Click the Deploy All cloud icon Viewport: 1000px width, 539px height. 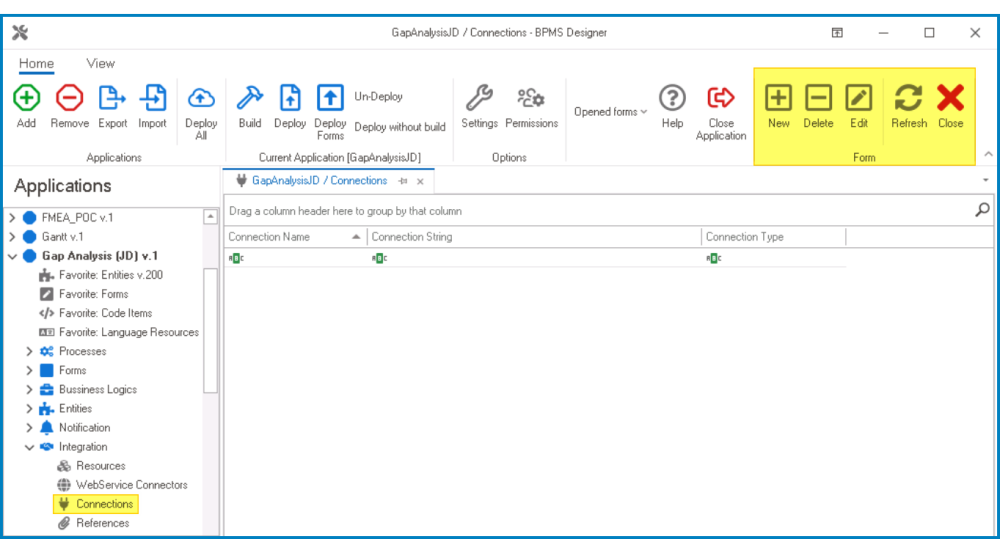[x=201, y=98]
